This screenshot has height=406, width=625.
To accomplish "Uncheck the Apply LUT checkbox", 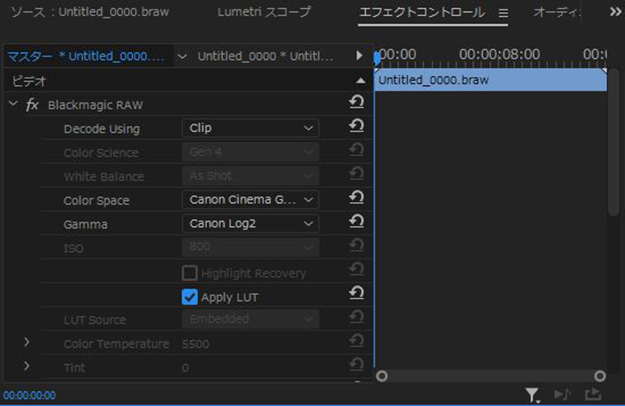I will click(x=190, y=297).
